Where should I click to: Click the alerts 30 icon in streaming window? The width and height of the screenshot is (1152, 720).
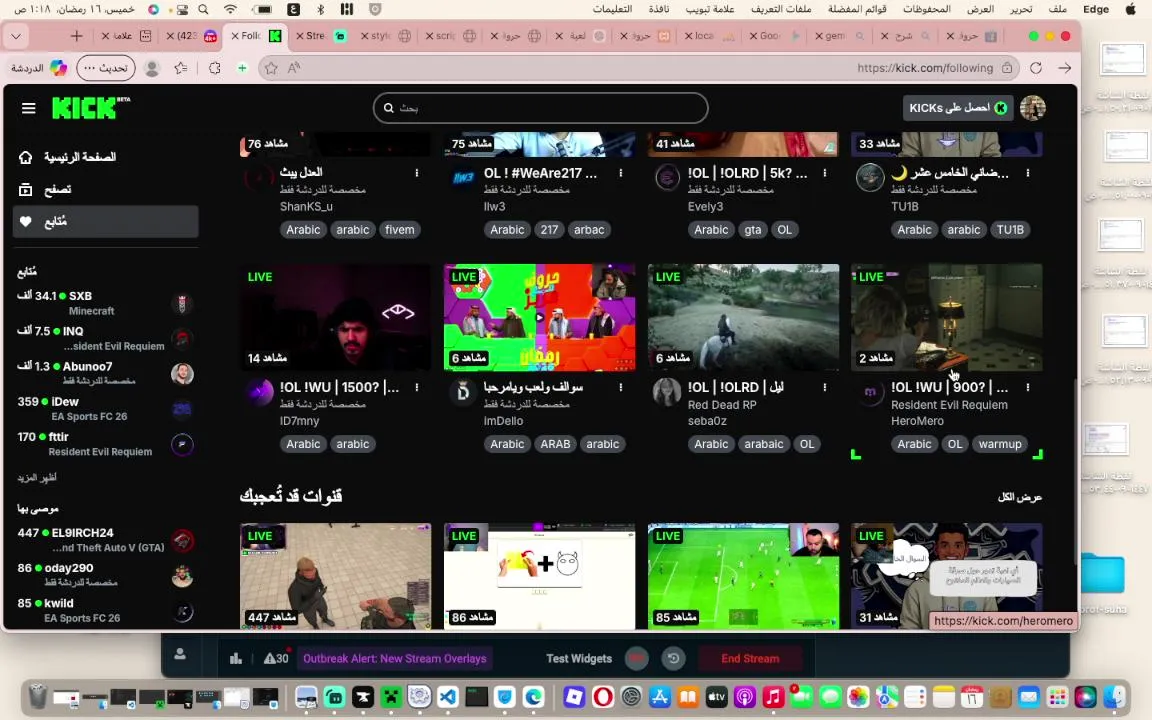276,658
